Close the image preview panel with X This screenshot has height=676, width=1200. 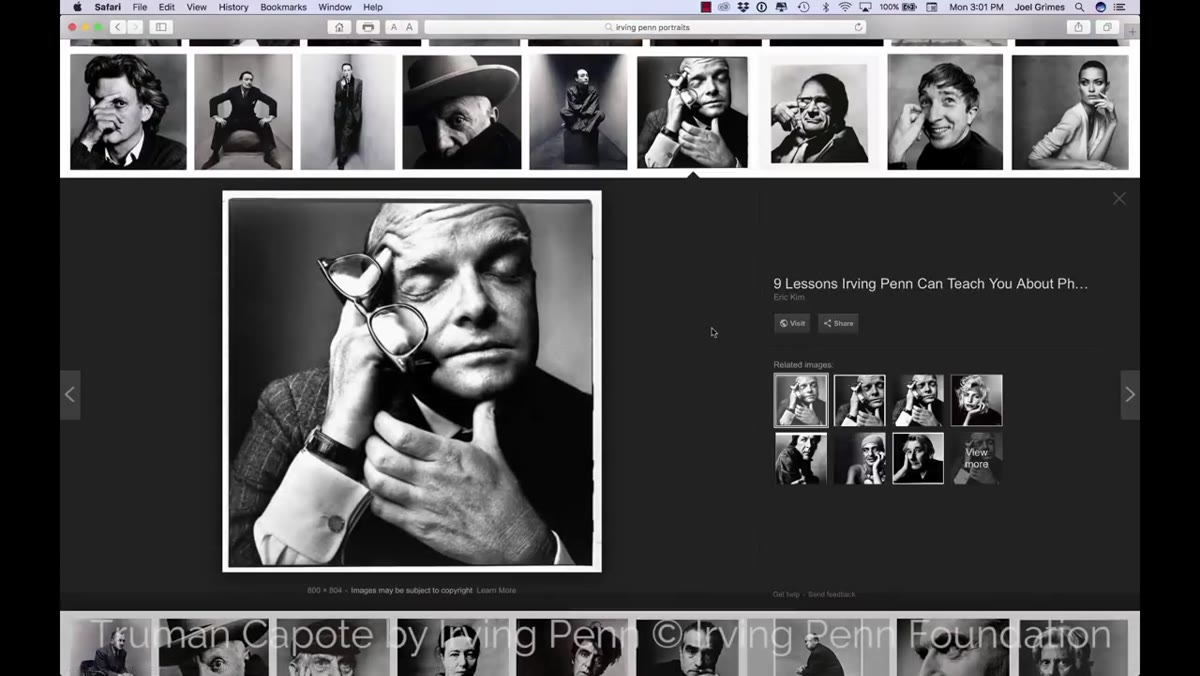(x=1119, y=199)
